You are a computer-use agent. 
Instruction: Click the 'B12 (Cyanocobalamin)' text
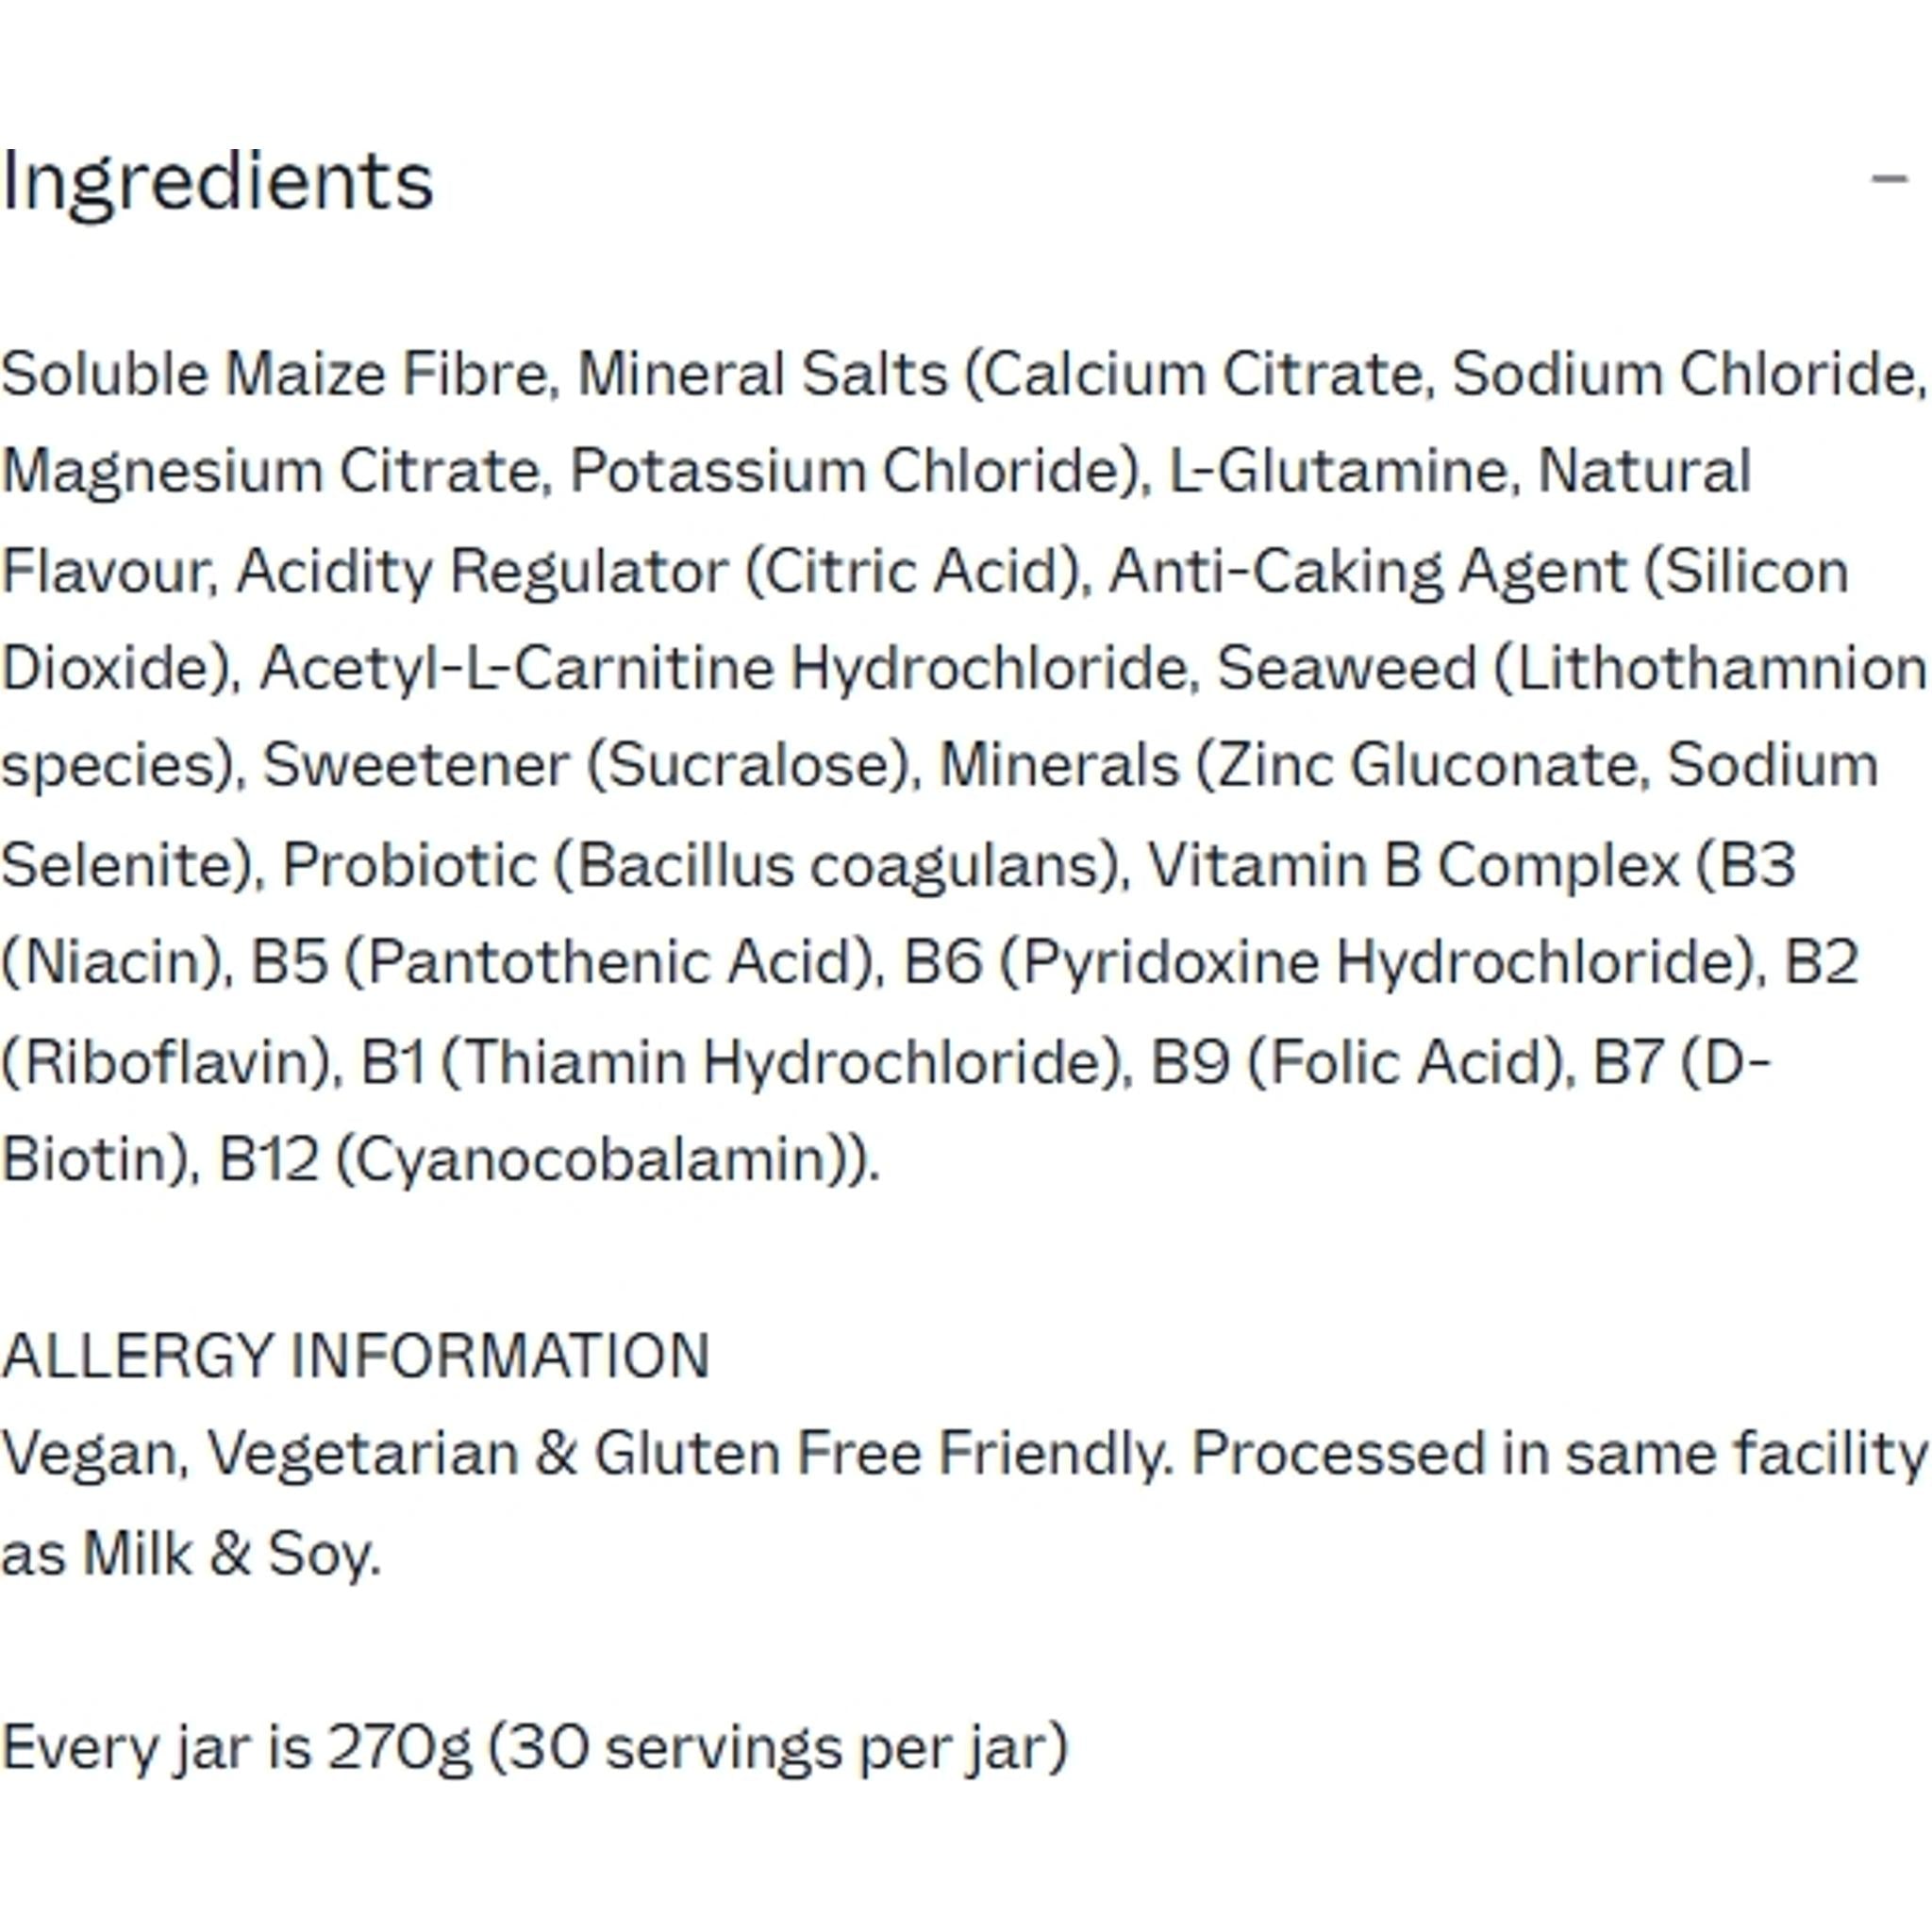[x=545, y=1159]
